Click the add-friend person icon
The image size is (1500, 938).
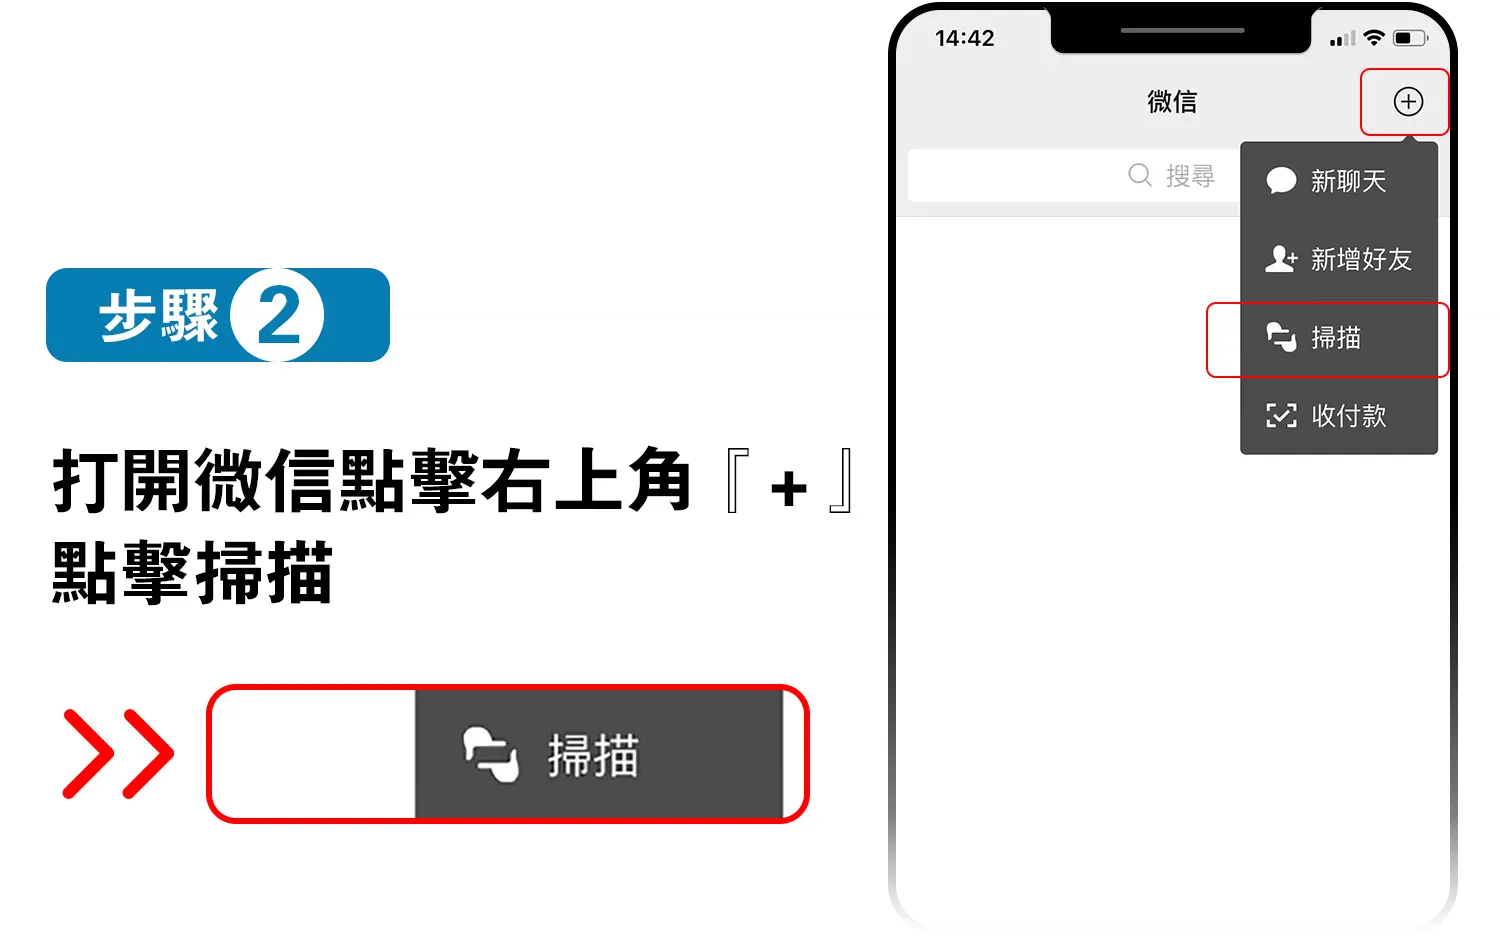point(1281,259)
